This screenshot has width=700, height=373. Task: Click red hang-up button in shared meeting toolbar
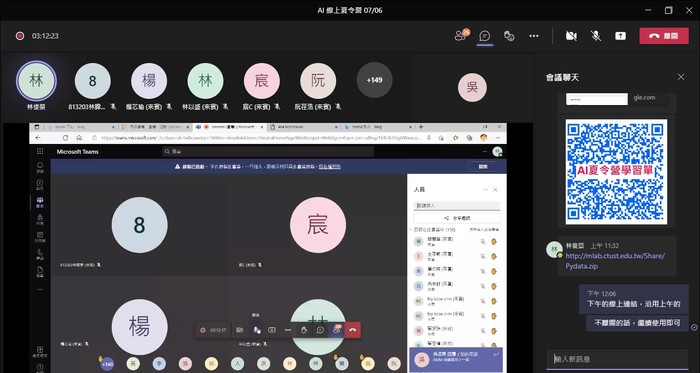tap(353, 330)
